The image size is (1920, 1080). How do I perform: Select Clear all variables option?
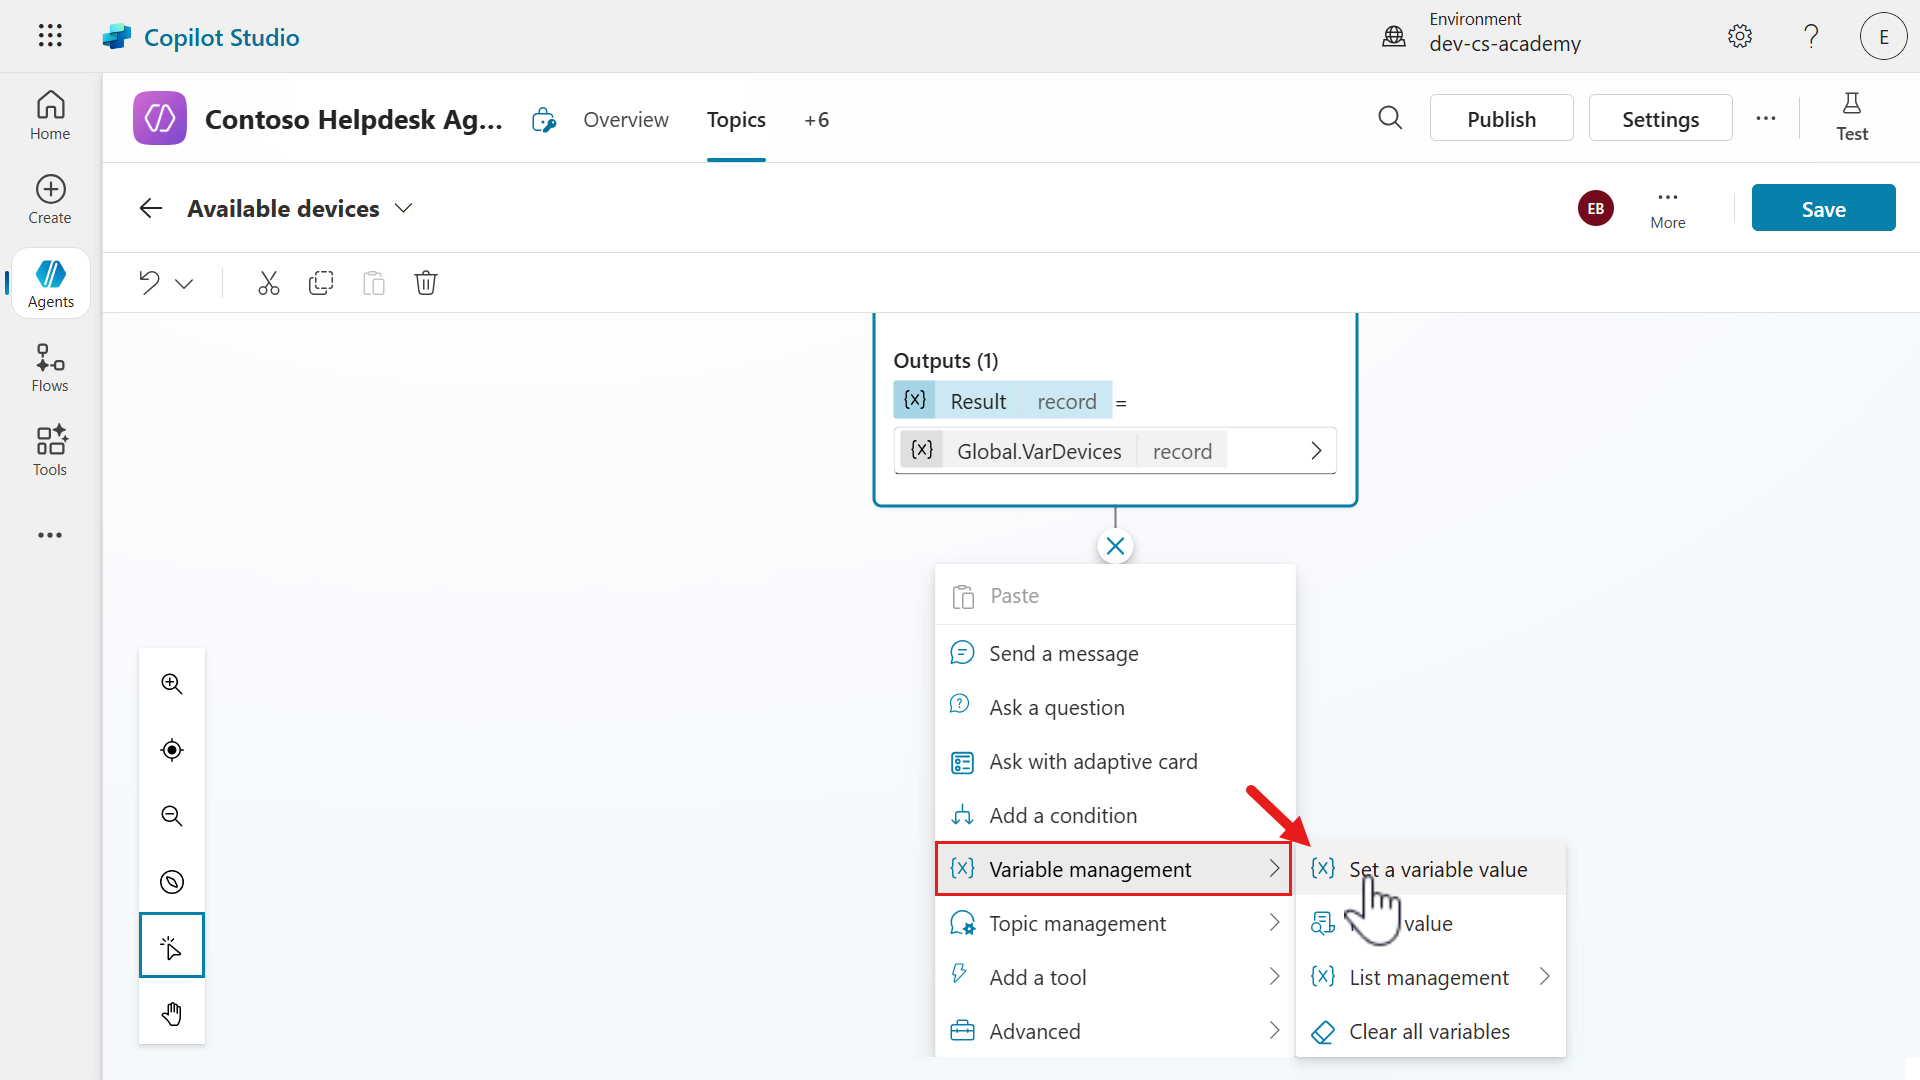(x=1428, y=1031)
